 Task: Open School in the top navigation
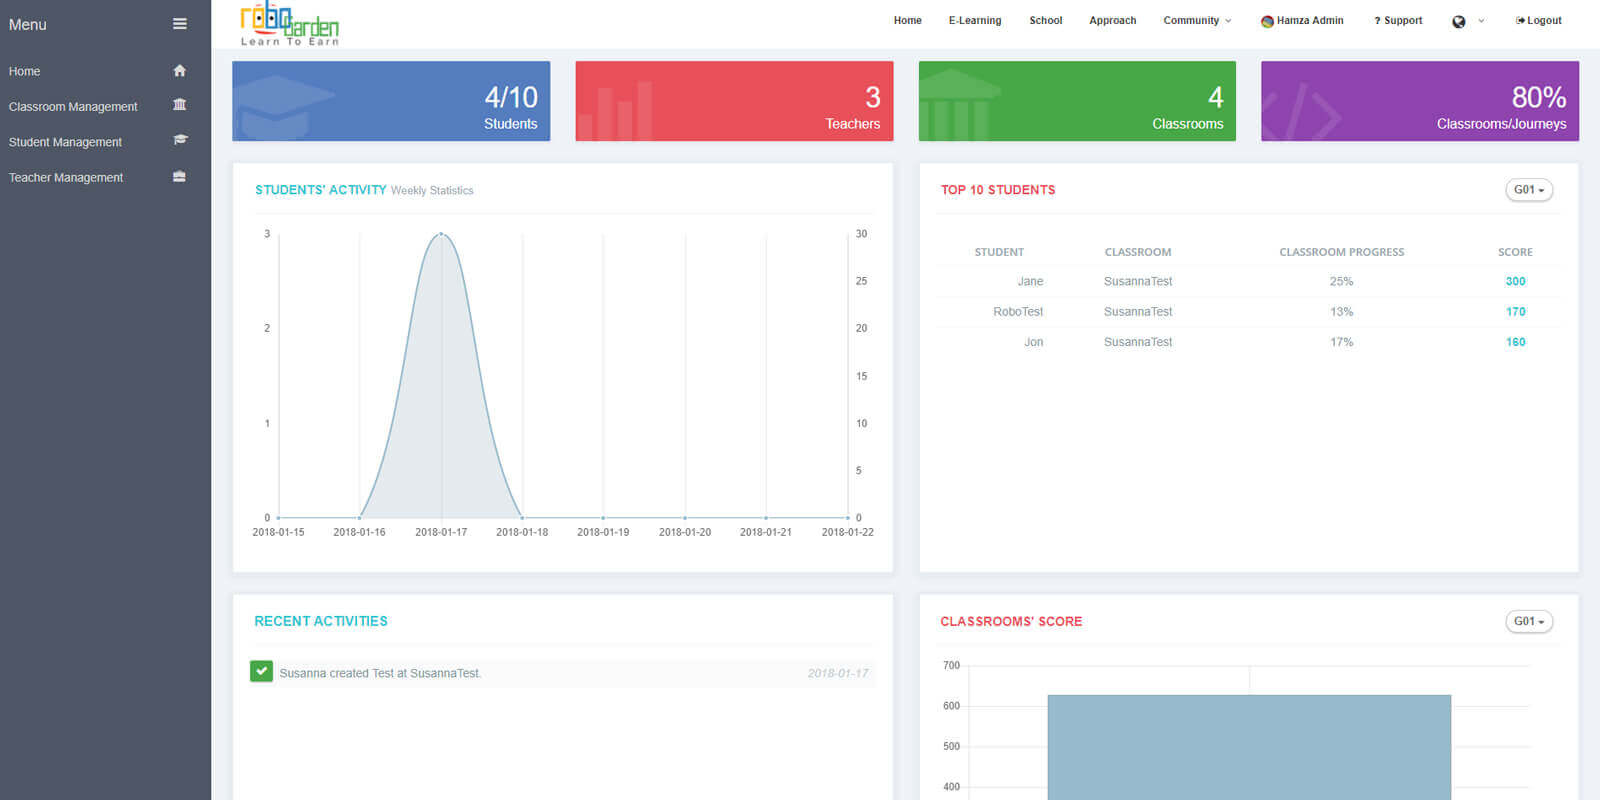coord(1046,20)
